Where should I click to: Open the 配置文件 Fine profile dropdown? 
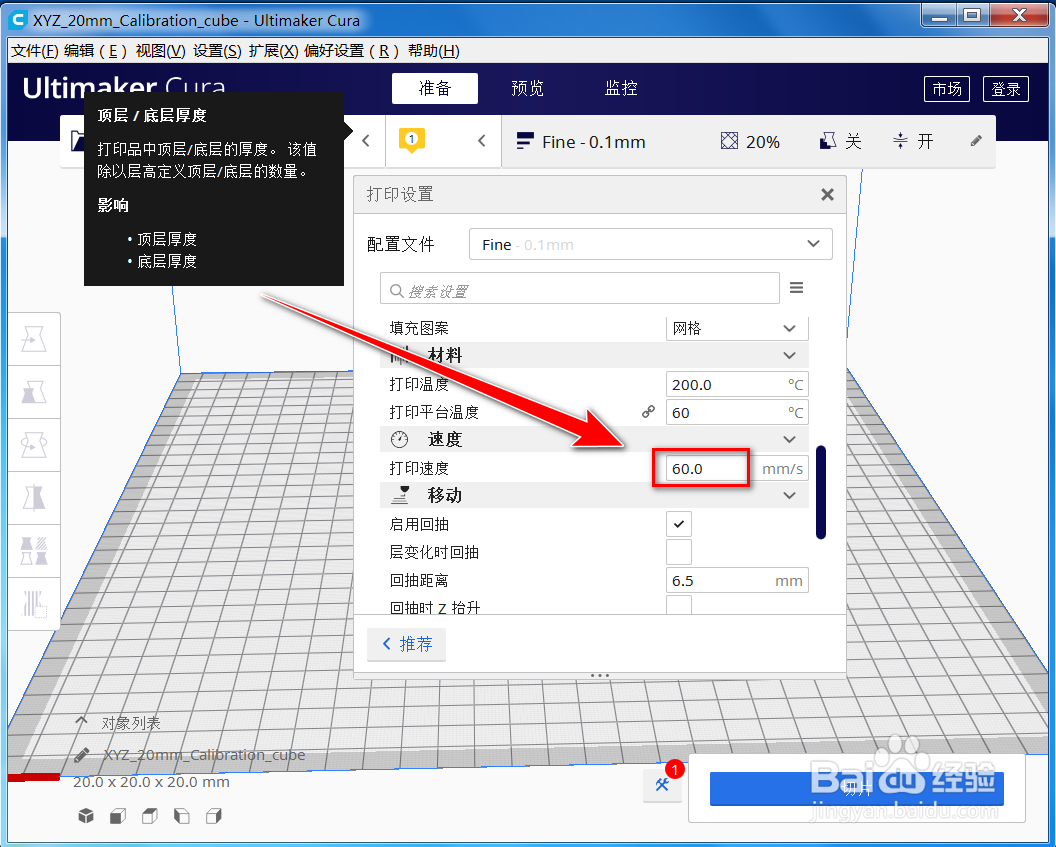tap(651, 244)
